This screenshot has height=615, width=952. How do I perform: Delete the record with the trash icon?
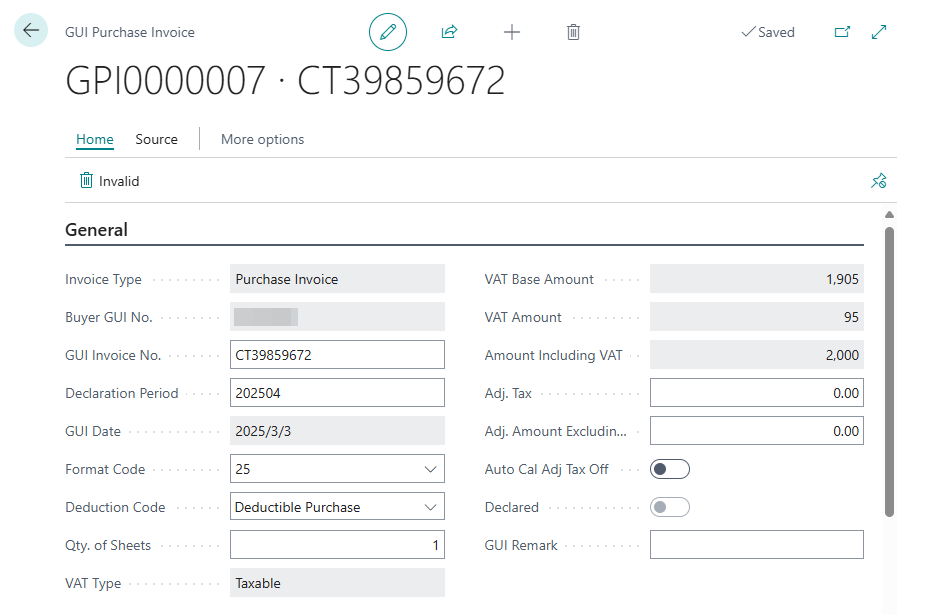(x=573, y=32)
